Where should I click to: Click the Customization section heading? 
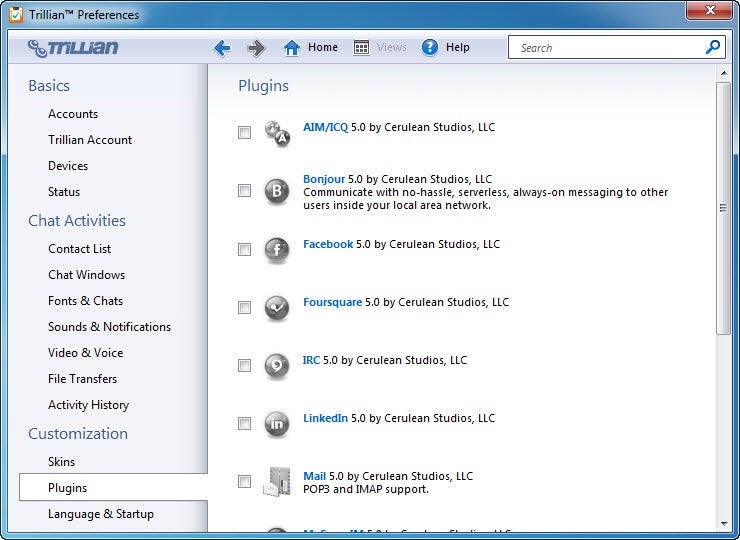78,433
